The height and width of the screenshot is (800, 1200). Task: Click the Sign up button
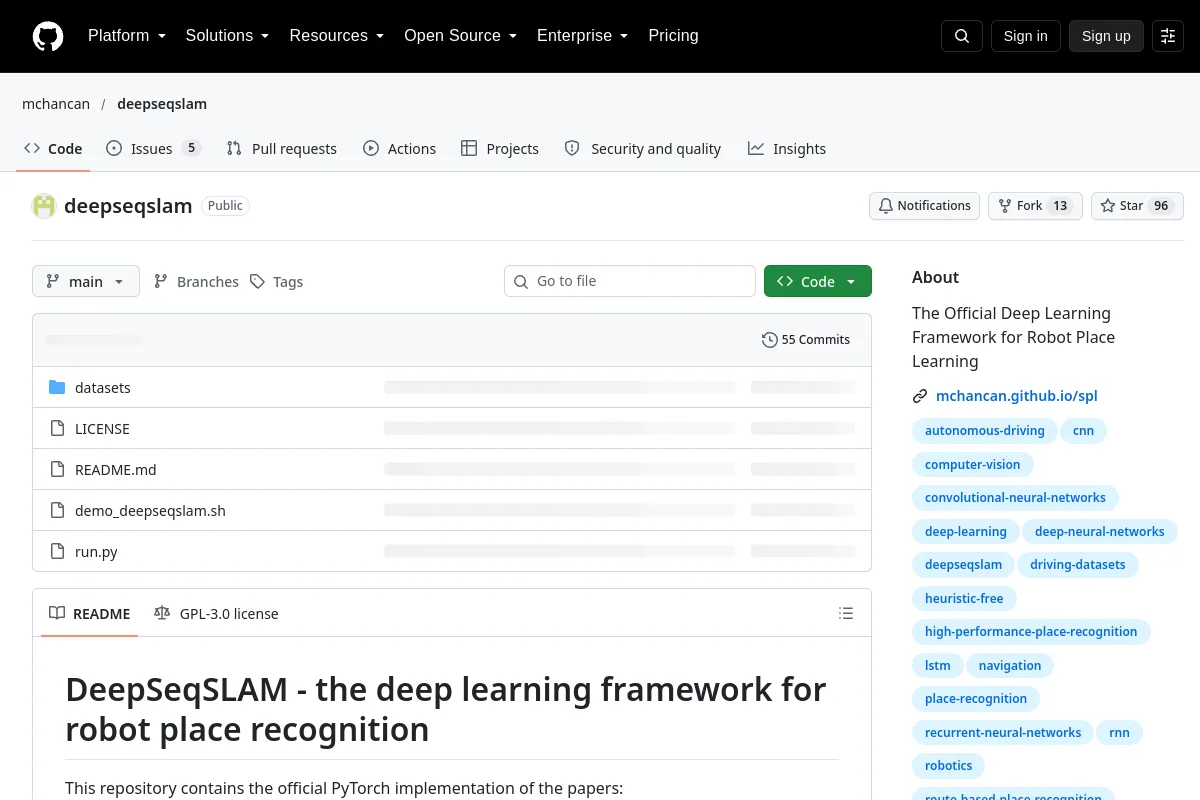(1106, 36)
